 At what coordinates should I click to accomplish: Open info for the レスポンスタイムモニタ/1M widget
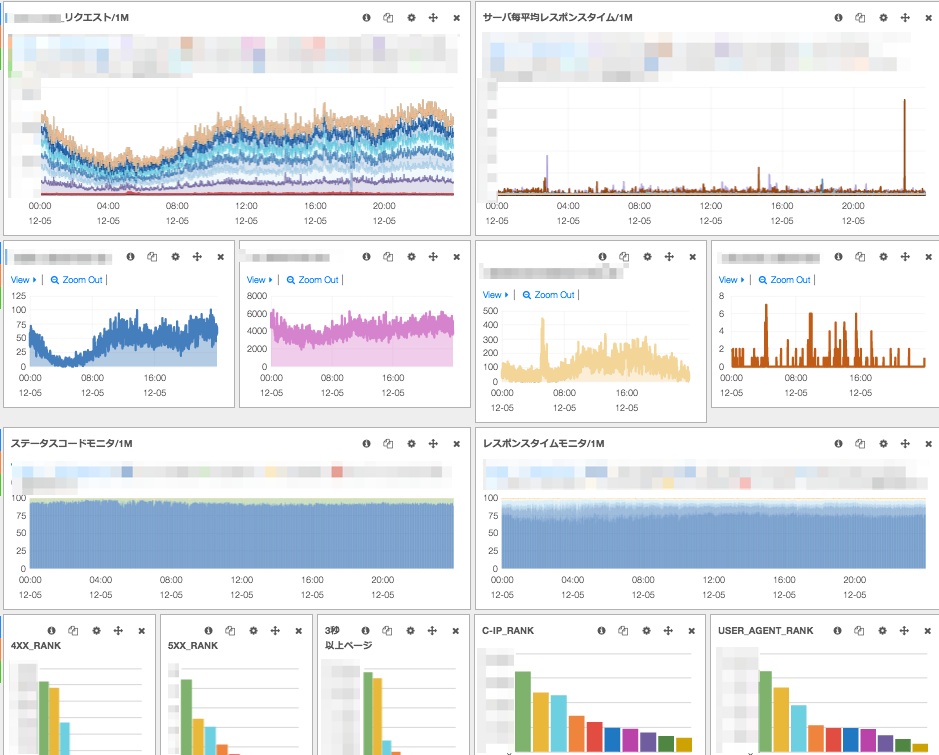tap(836, 443)
